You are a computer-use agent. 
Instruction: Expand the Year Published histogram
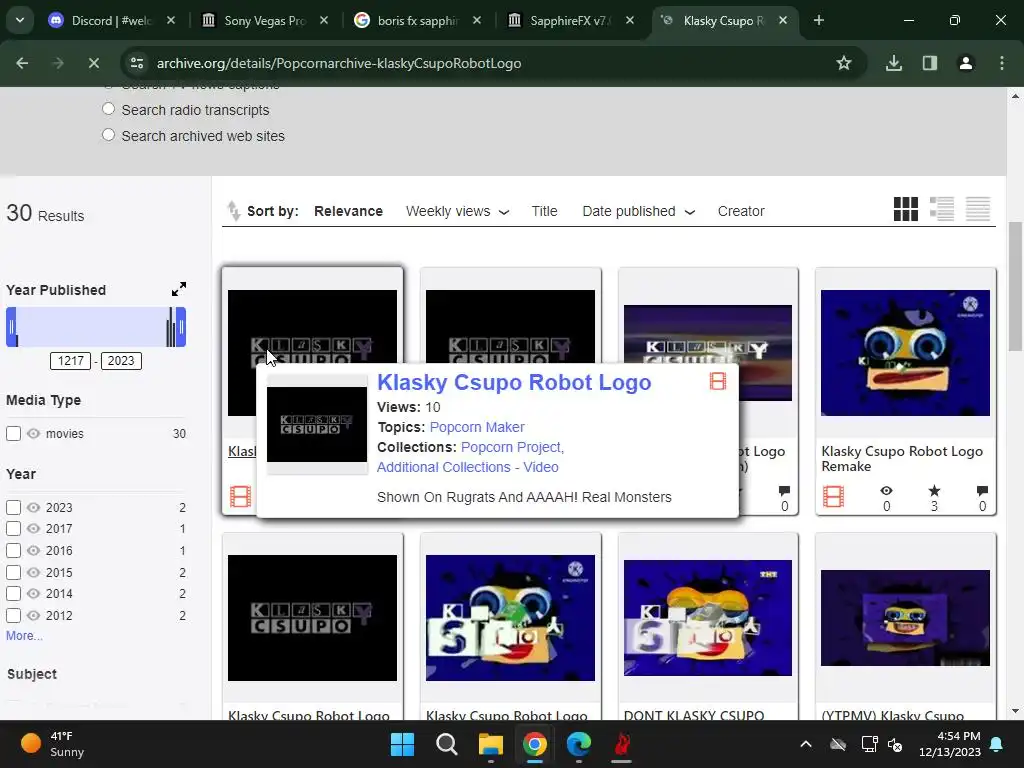178,289
